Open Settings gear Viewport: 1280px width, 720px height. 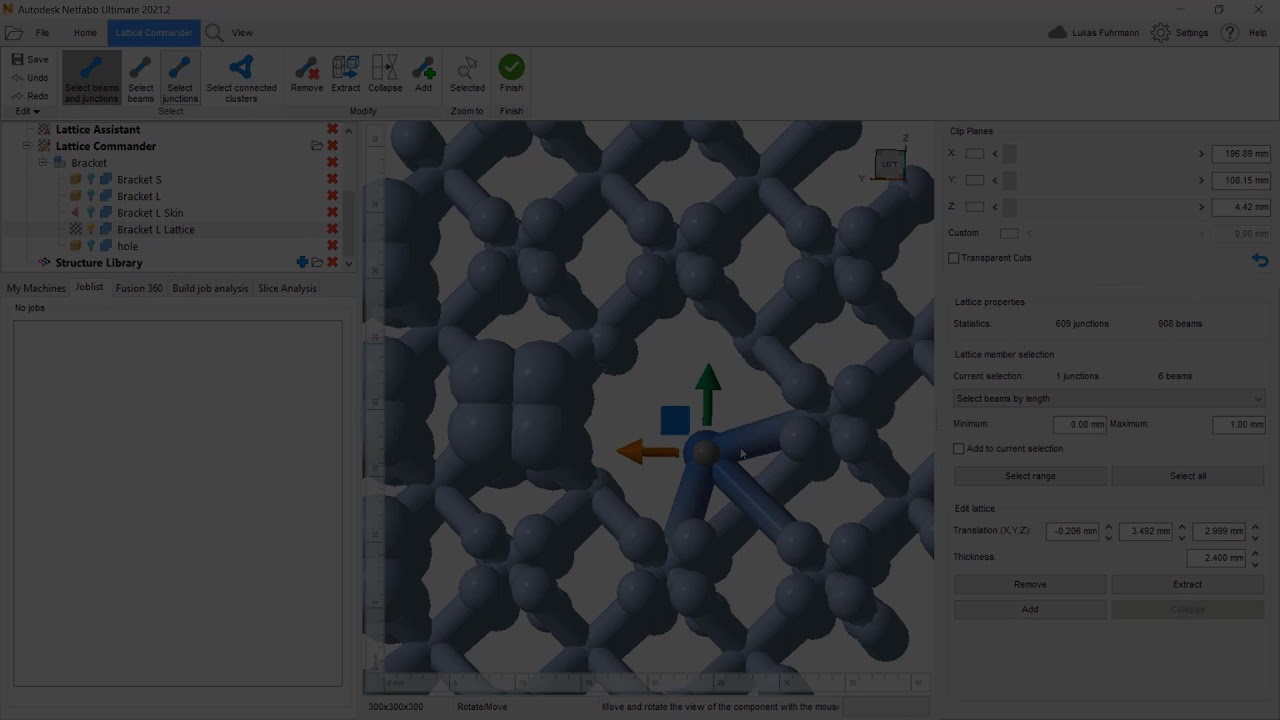click(1160, 33)
